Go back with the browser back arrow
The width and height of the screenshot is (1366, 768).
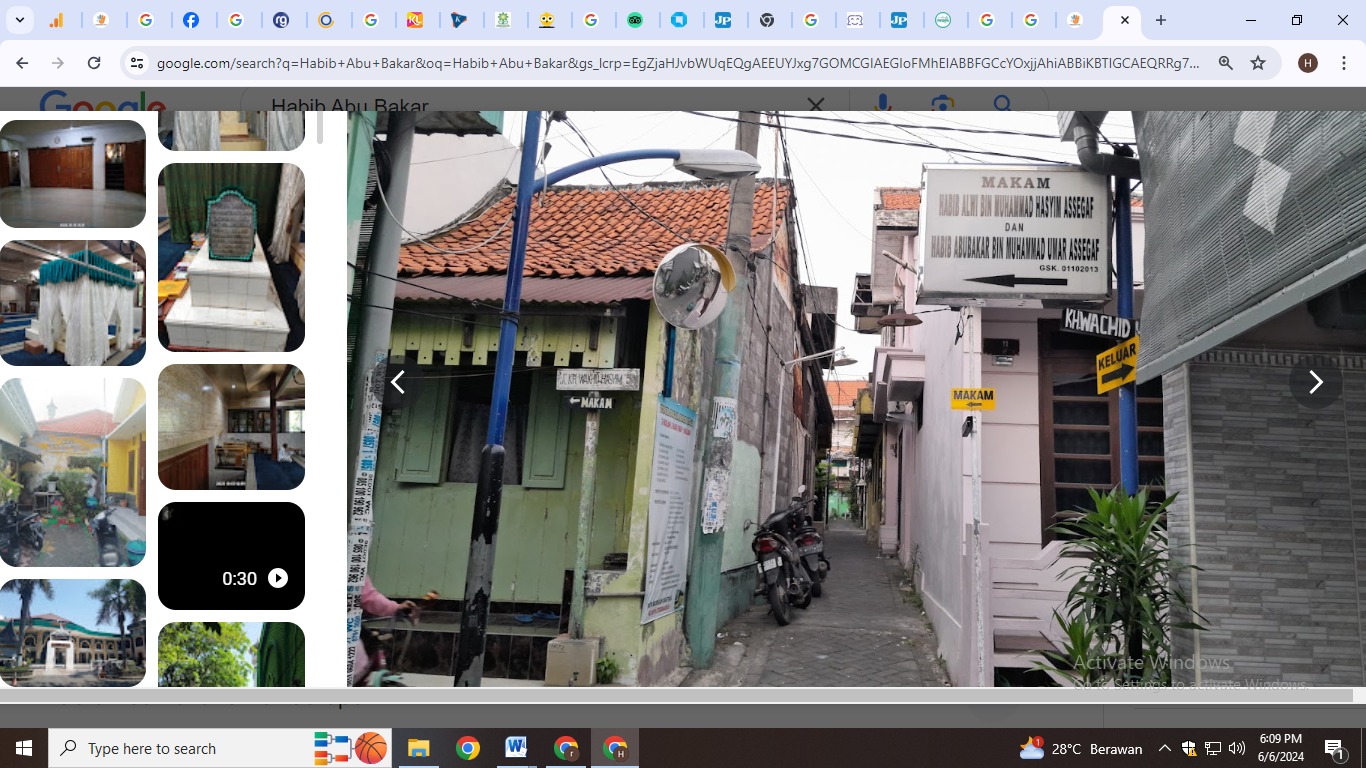pos(22,63)
